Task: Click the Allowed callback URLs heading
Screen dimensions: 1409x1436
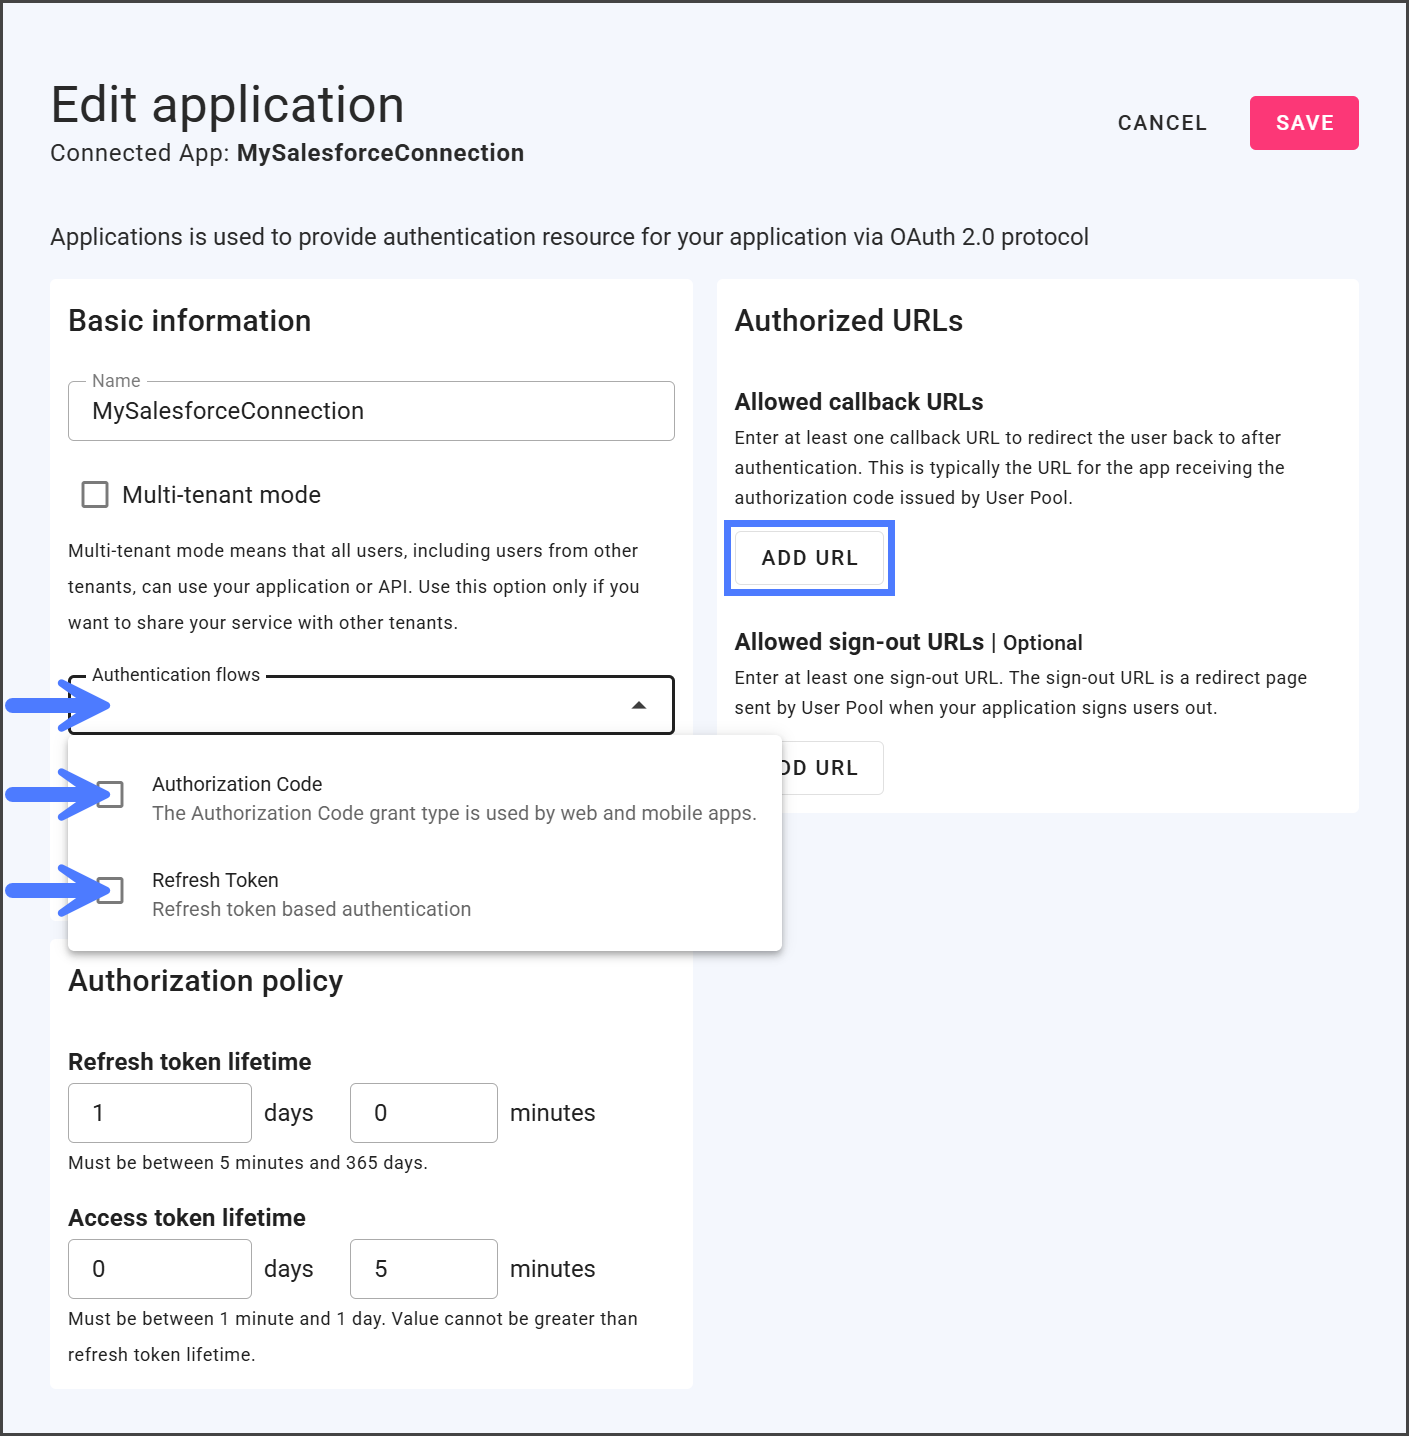Action: tap(858, 402)
